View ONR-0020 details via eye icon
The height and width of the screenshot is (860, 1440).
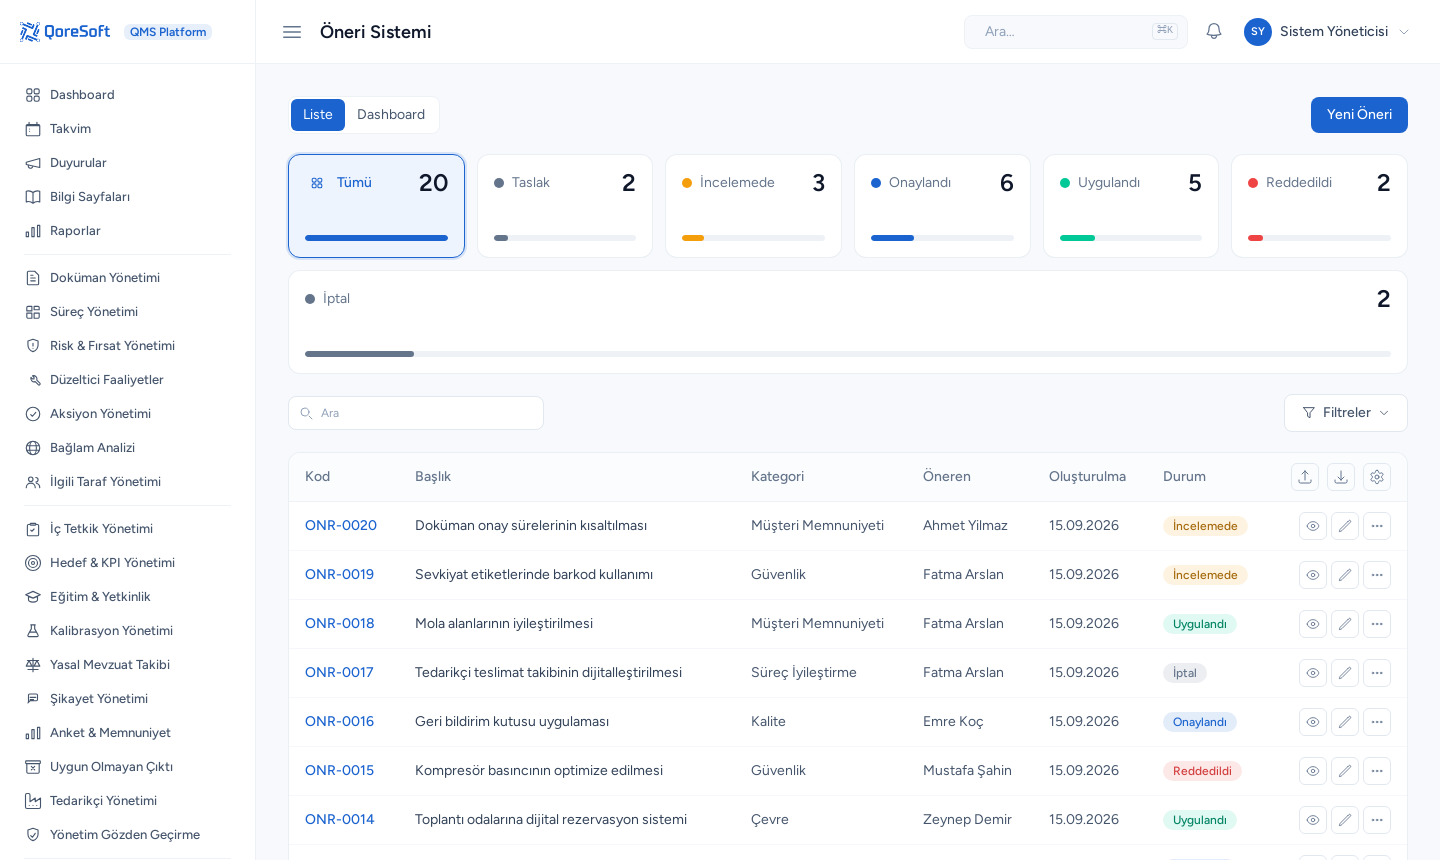pyautogui.click(x=1313, y=526)
